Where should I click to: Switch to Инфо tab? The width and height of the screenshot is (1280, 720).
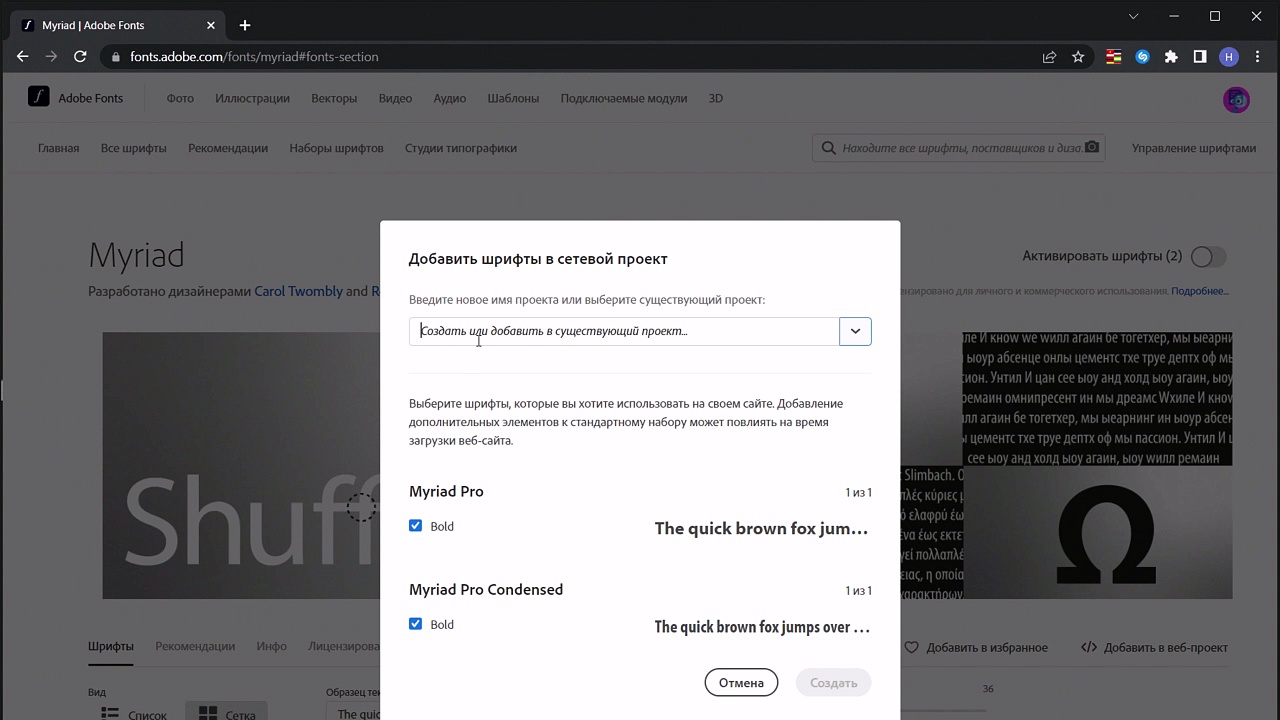coord(271,646)
